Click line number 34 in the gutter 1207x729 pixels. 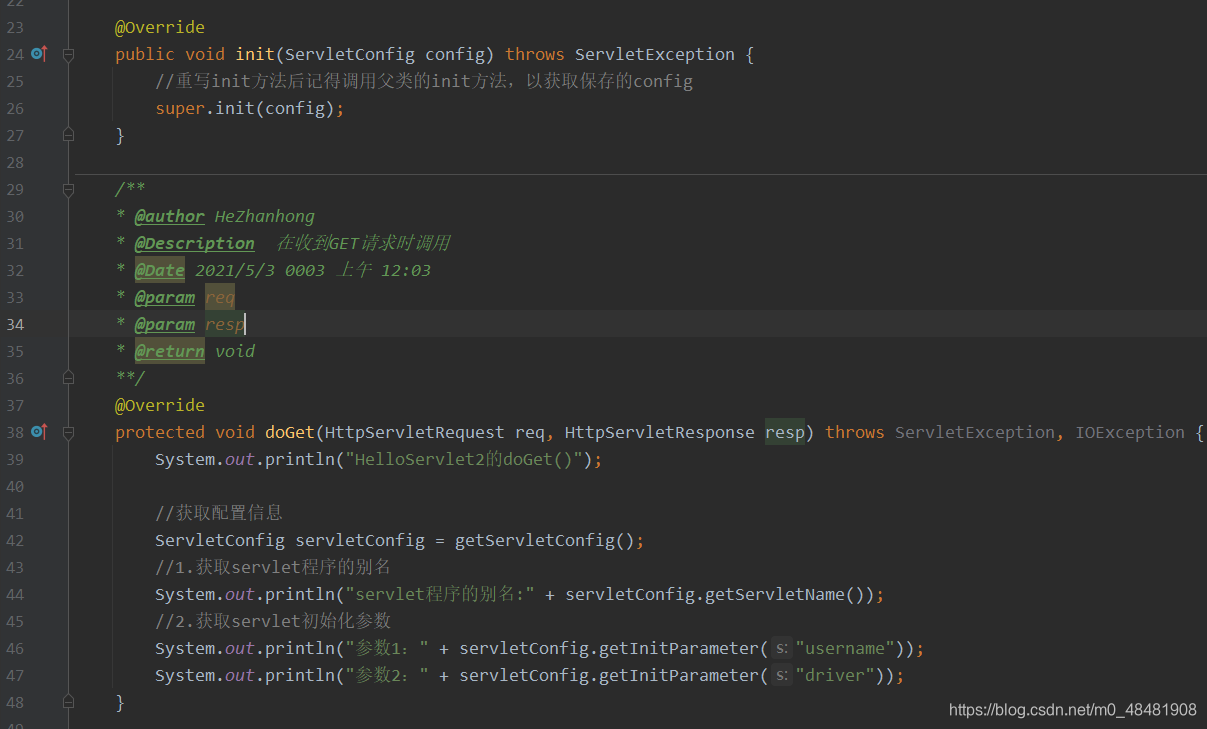click(15, 324)
